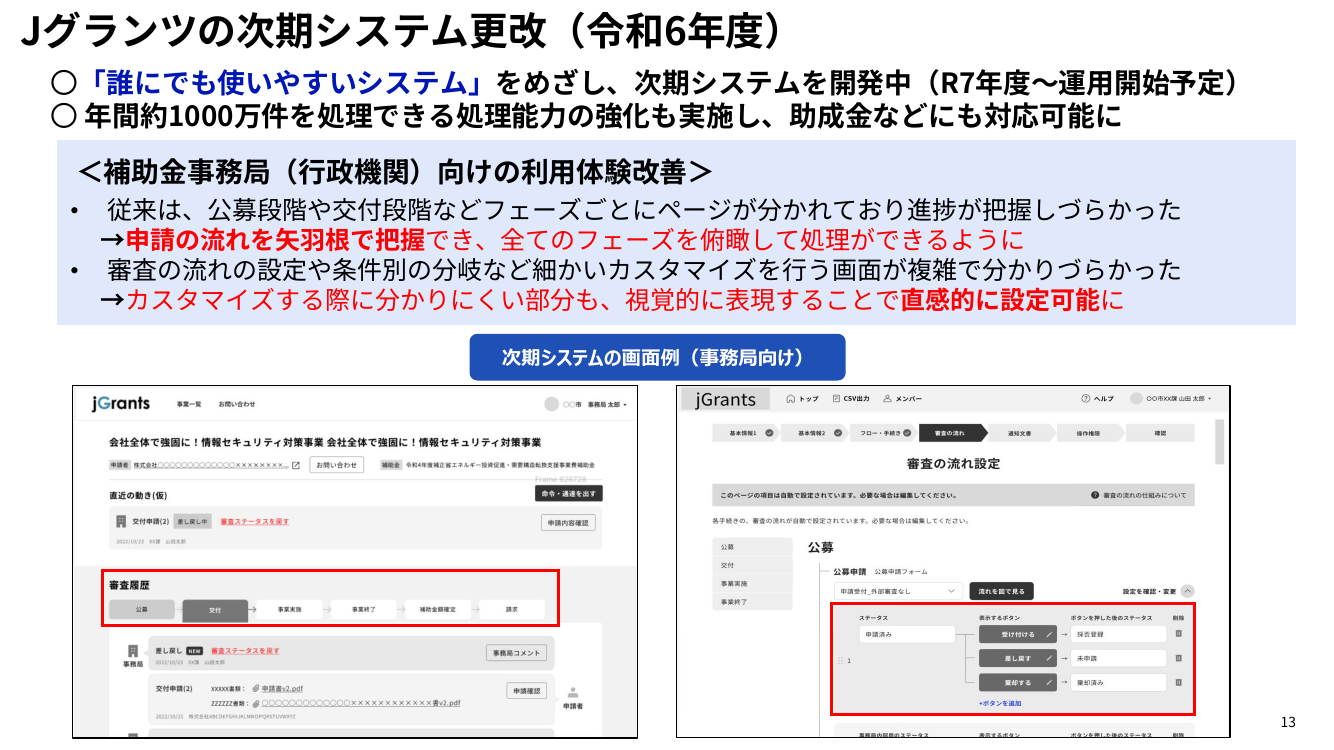Open external link icon beside 申請者 company name
1334x750 pixels.
(296, 465)
